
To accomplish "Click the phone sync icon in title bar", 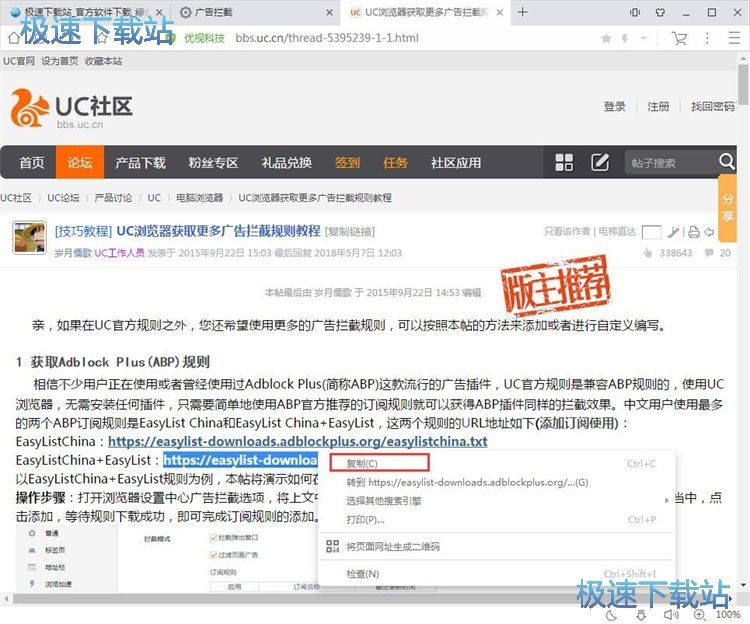I will point(635,12).
